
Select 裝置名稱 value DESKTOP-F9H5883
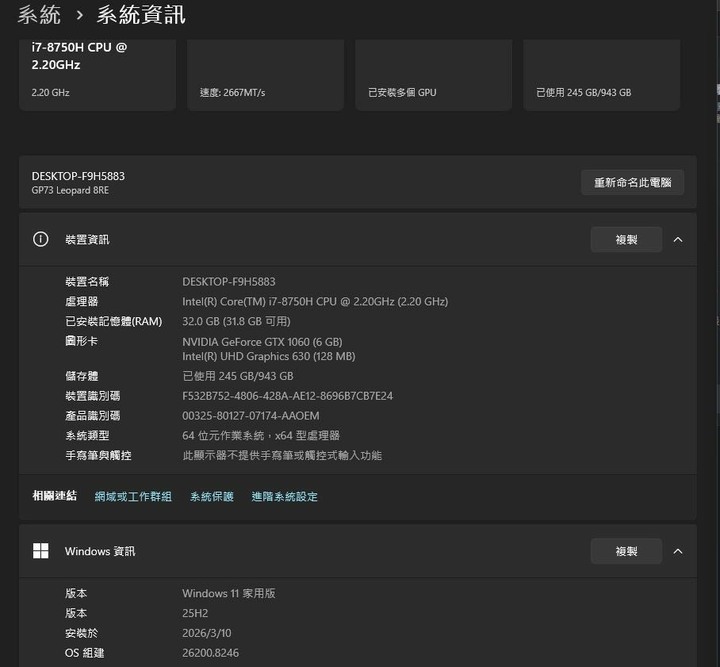[x=229, y=282]
